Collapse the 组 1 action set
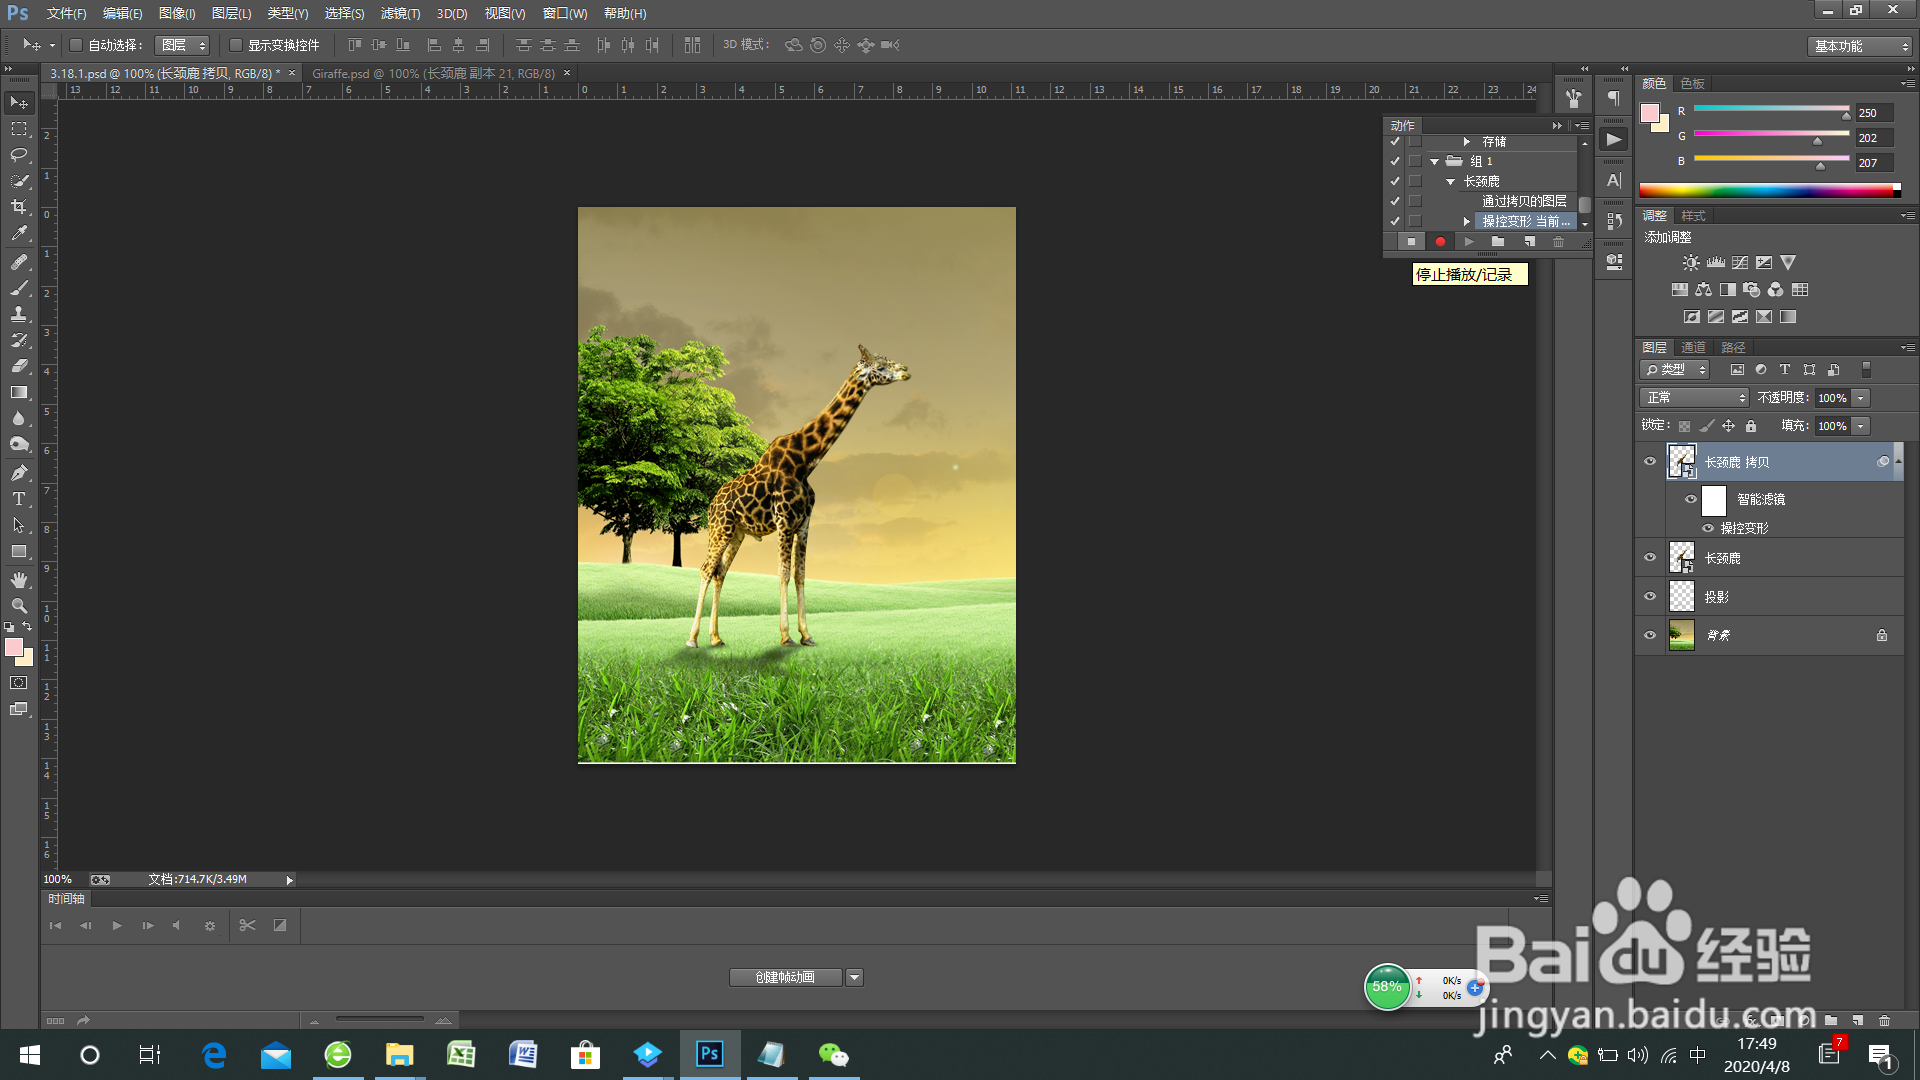1920x1080 pixels. coord(1435,161)
